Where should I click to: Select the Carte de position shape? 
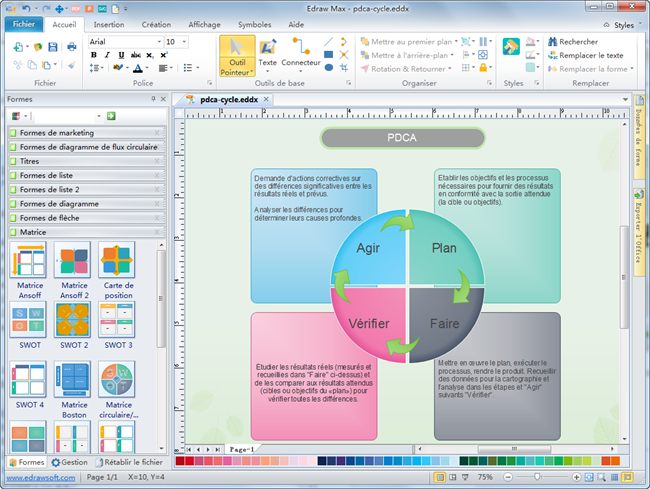coord(117,262)
